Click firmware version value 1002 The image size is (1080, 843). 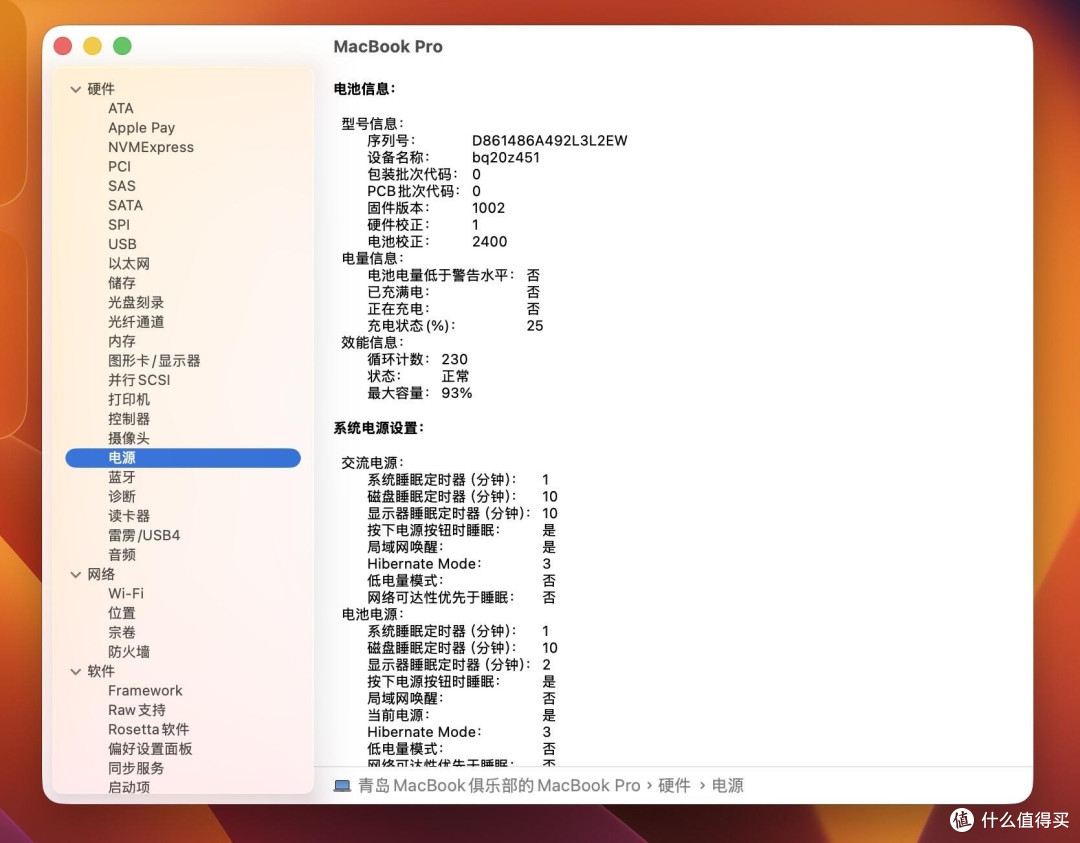pos(488,208)
